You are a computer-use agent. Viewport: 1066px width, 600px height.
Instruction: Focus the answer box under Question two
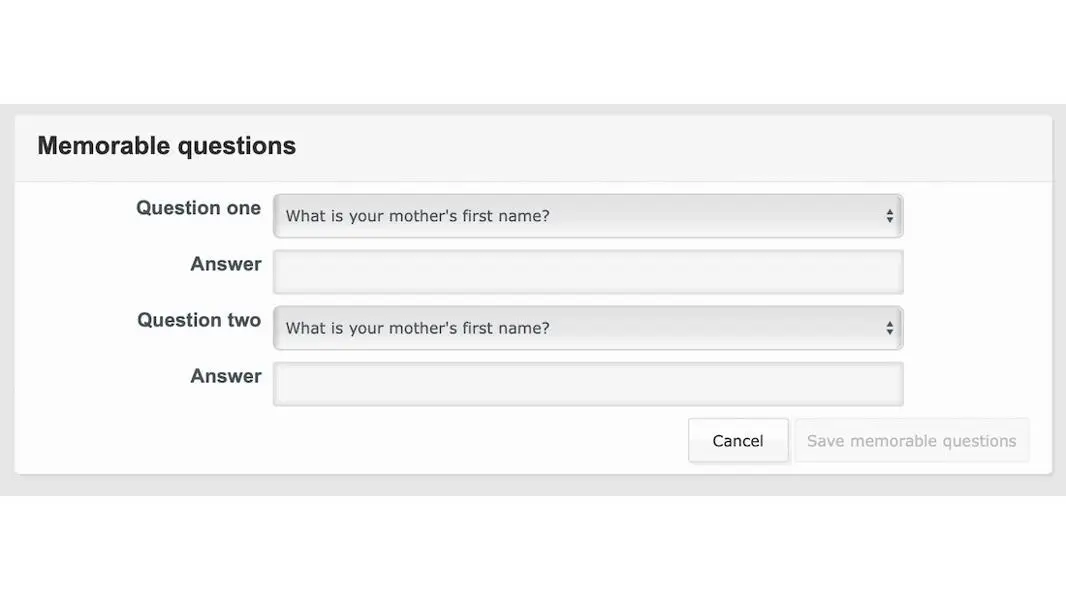588,383
